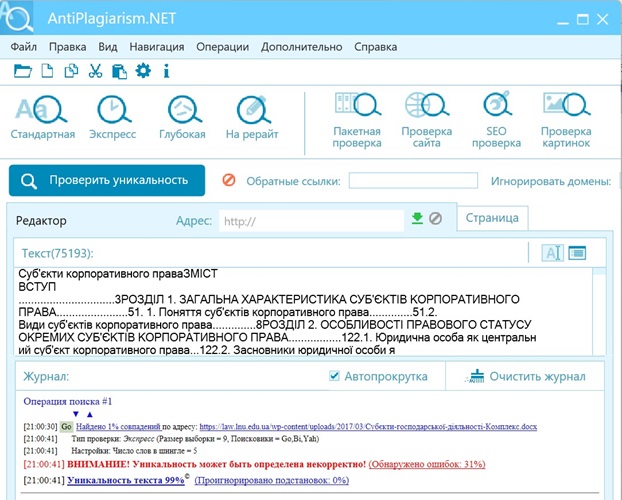Open the Правка menu
Image resolution: width=622 pixels, height=500 pixels.
67,47
